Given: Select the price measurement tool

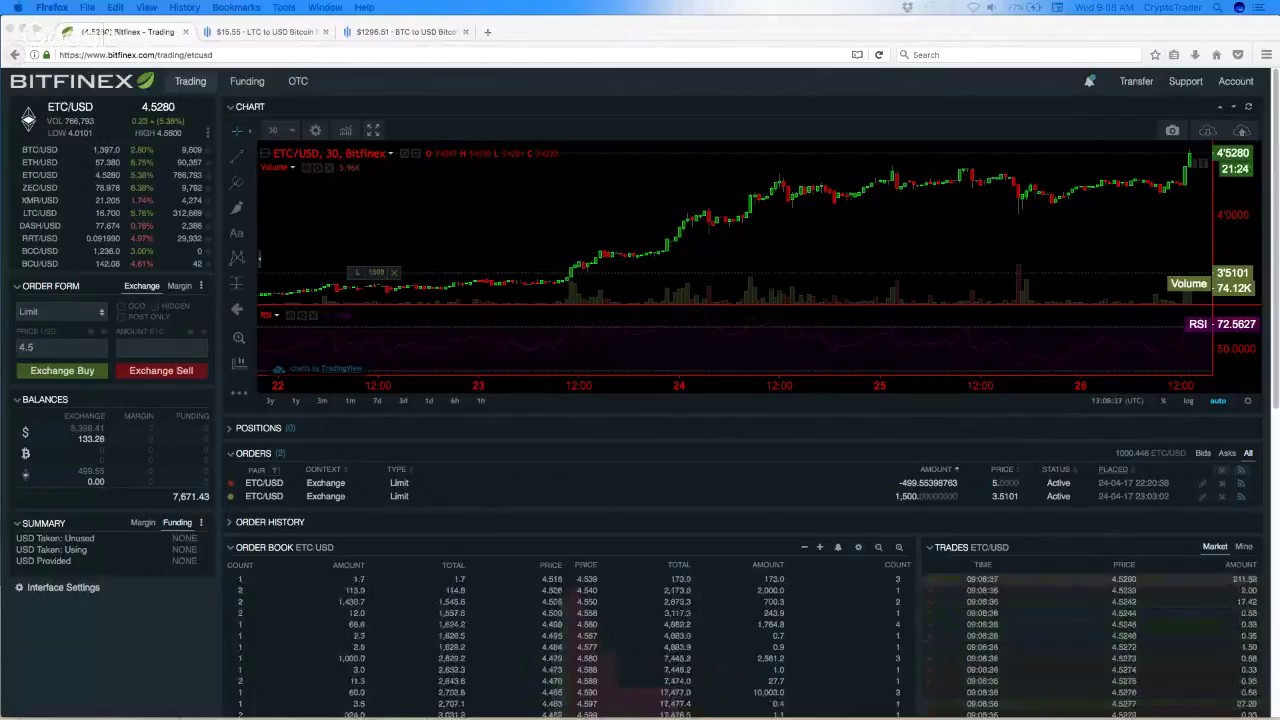Looking at the screenshot, I should pyautogui.click(x=237, y=284).
